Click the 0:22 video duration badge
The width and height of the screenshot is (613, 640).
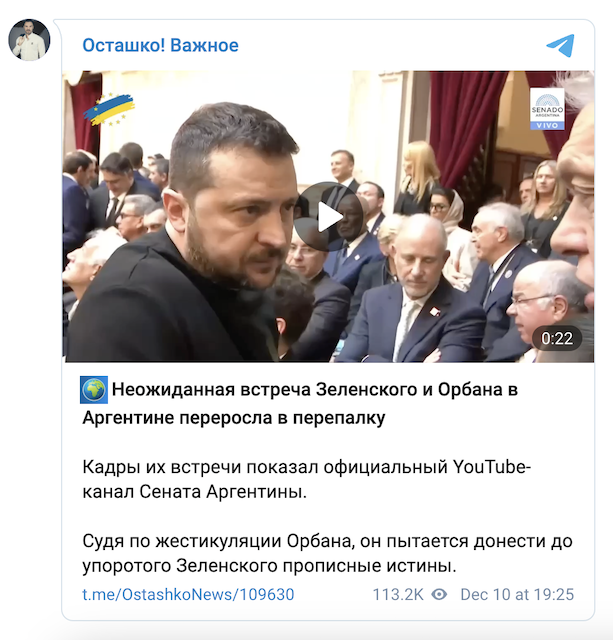(557, 338)
